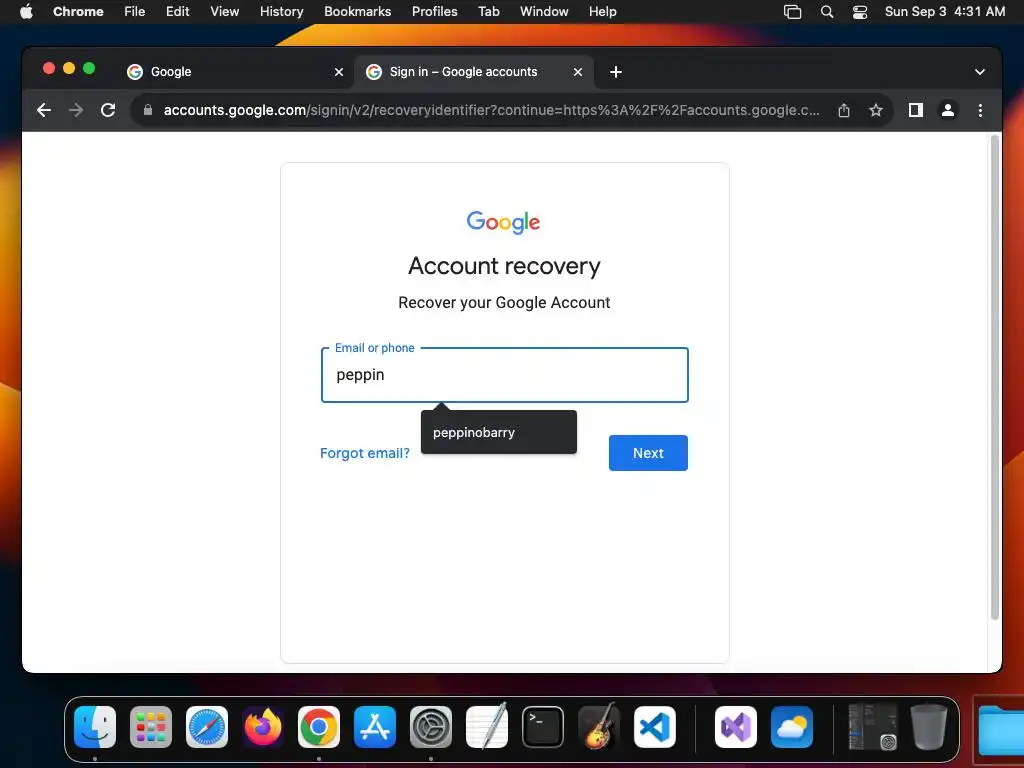Click the Next button

tap(648, 453)
